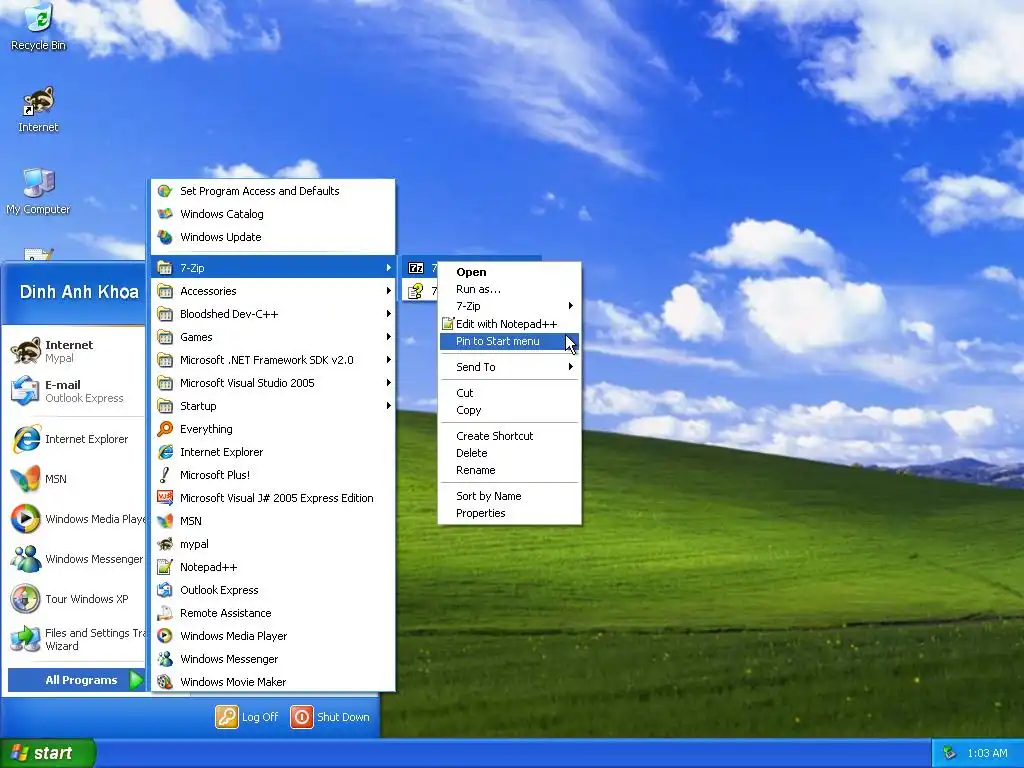1024x768 pixels.
Task: Expand the Send To submenu arrow
Action: 571,367
